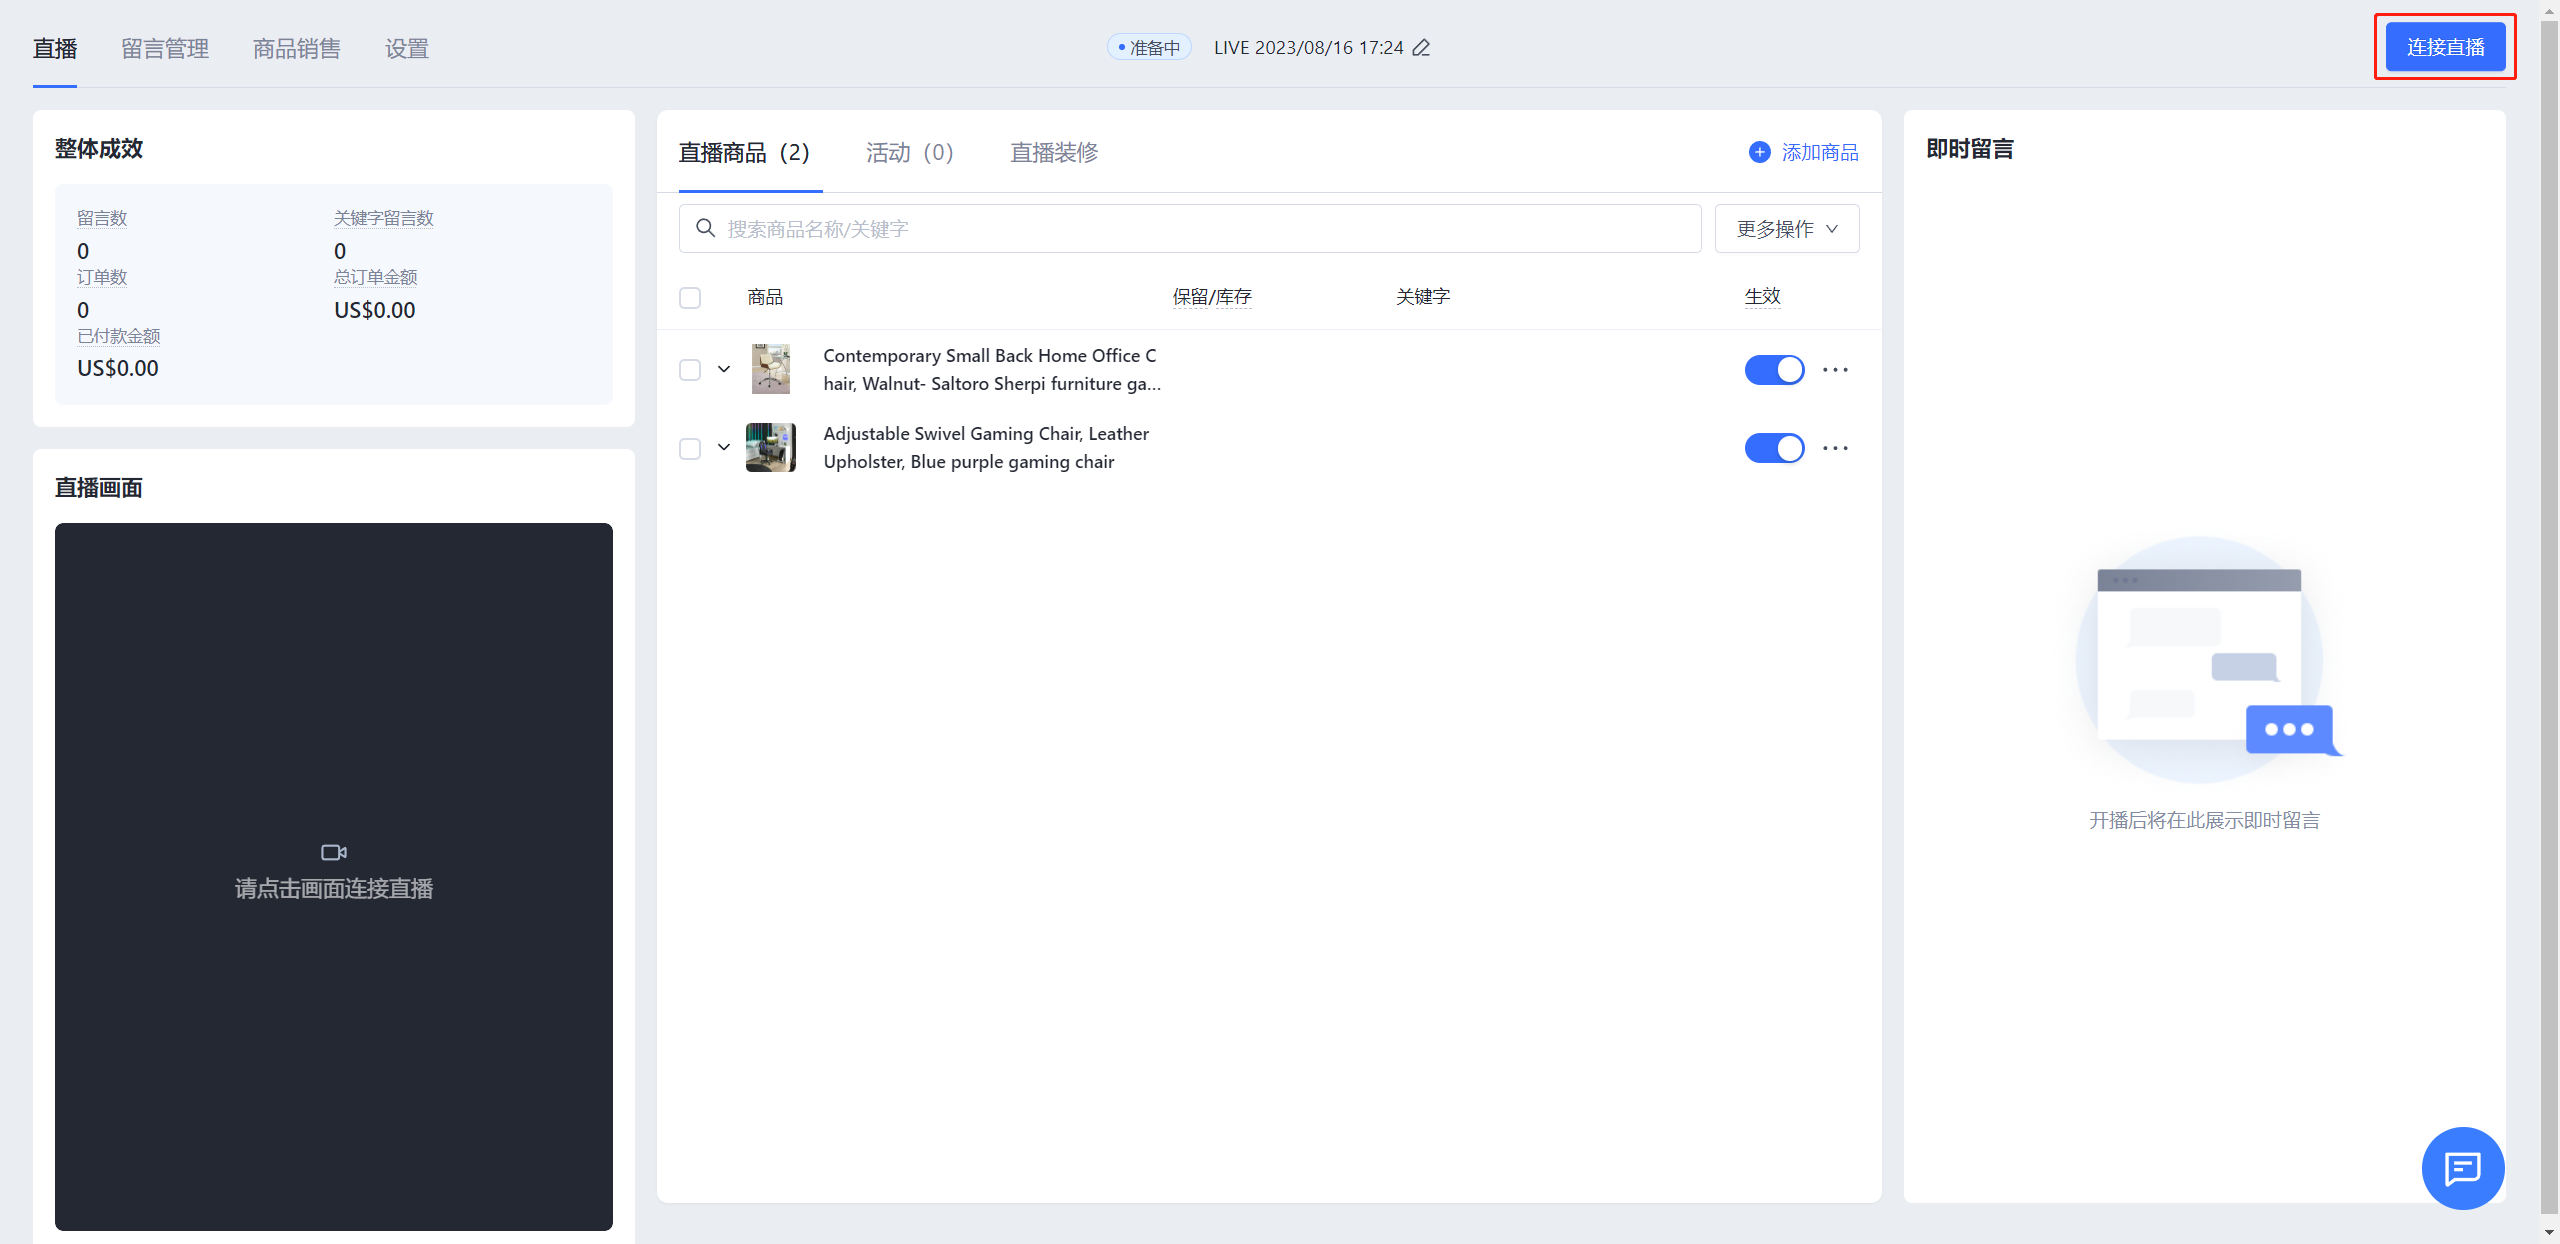Click the magnifier icon in the product search
This screenshot has width=2560, height=1244.
click(x=705, y=229)
